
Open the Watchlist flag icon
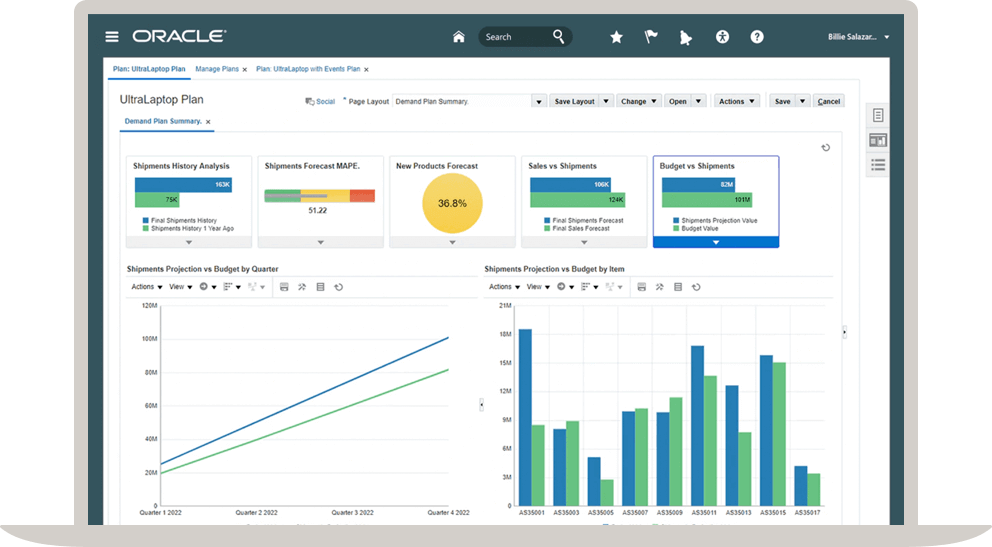pos(651,37)
